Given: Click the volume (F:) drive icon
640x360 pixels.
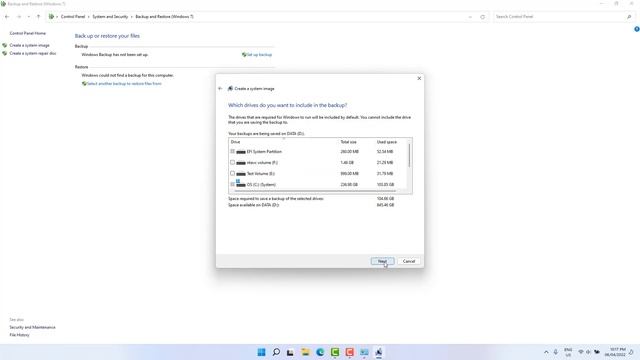Looking at the screenshot, I should pos(241,163).
